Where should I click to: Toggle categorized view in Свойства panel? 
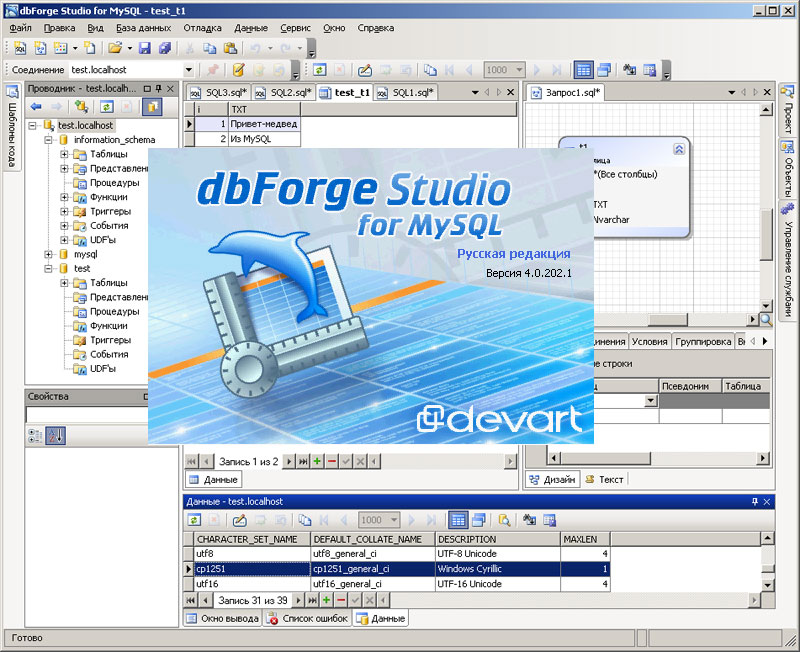35,436
